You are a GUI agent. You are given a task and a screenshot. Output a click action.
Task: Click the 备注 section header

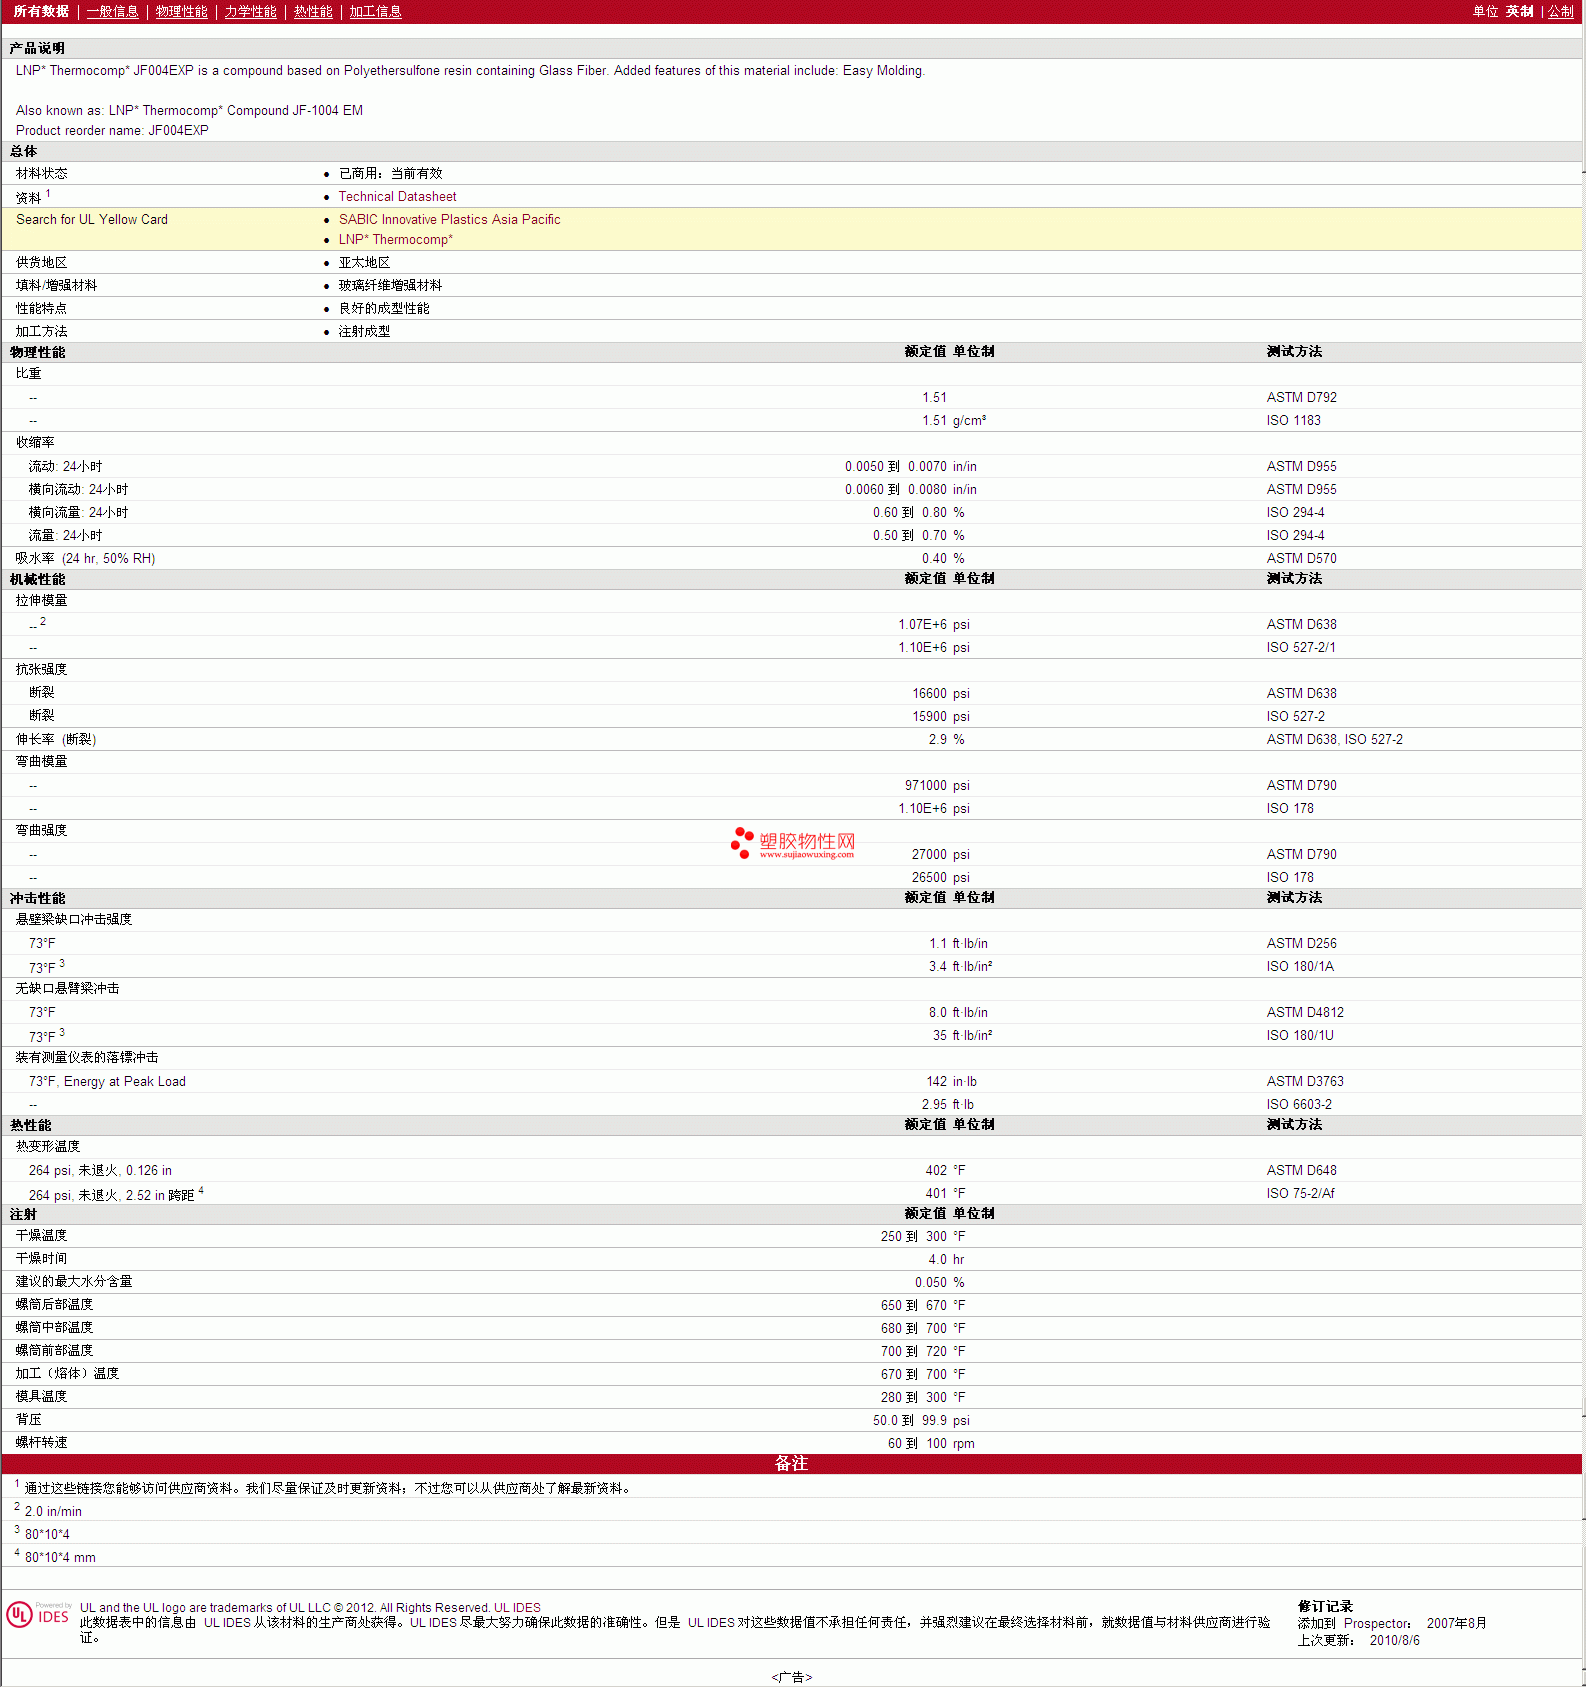click(x=791, y=1464)
